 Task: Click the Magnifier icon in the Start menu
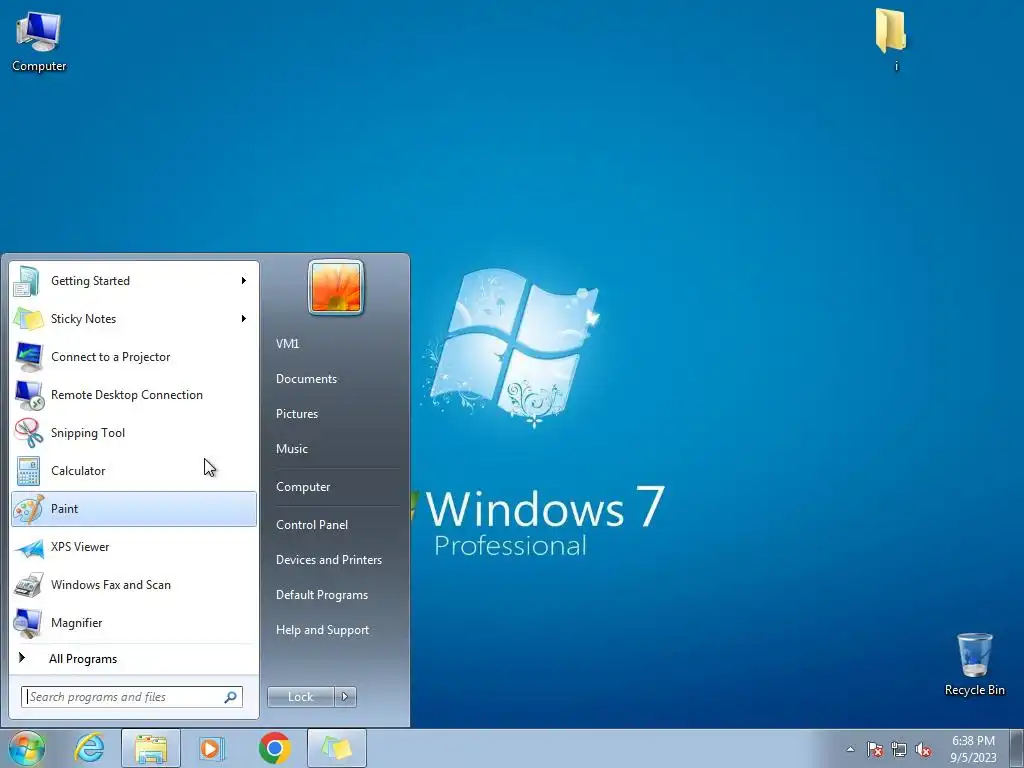(29, 623)
